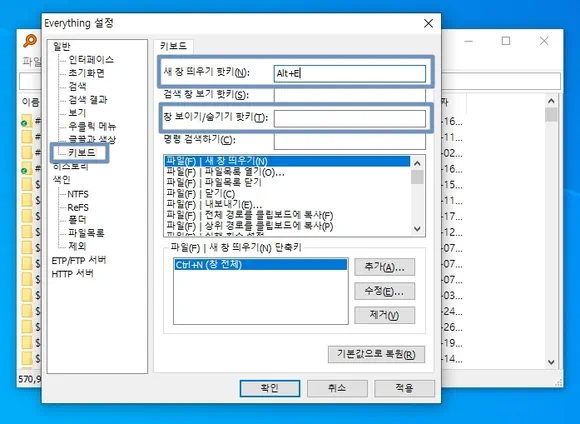This screenshot has height=424, width=580.
Task: Select the Ctrl+N (창 전체) shortcut
Action: coord(260,265)
